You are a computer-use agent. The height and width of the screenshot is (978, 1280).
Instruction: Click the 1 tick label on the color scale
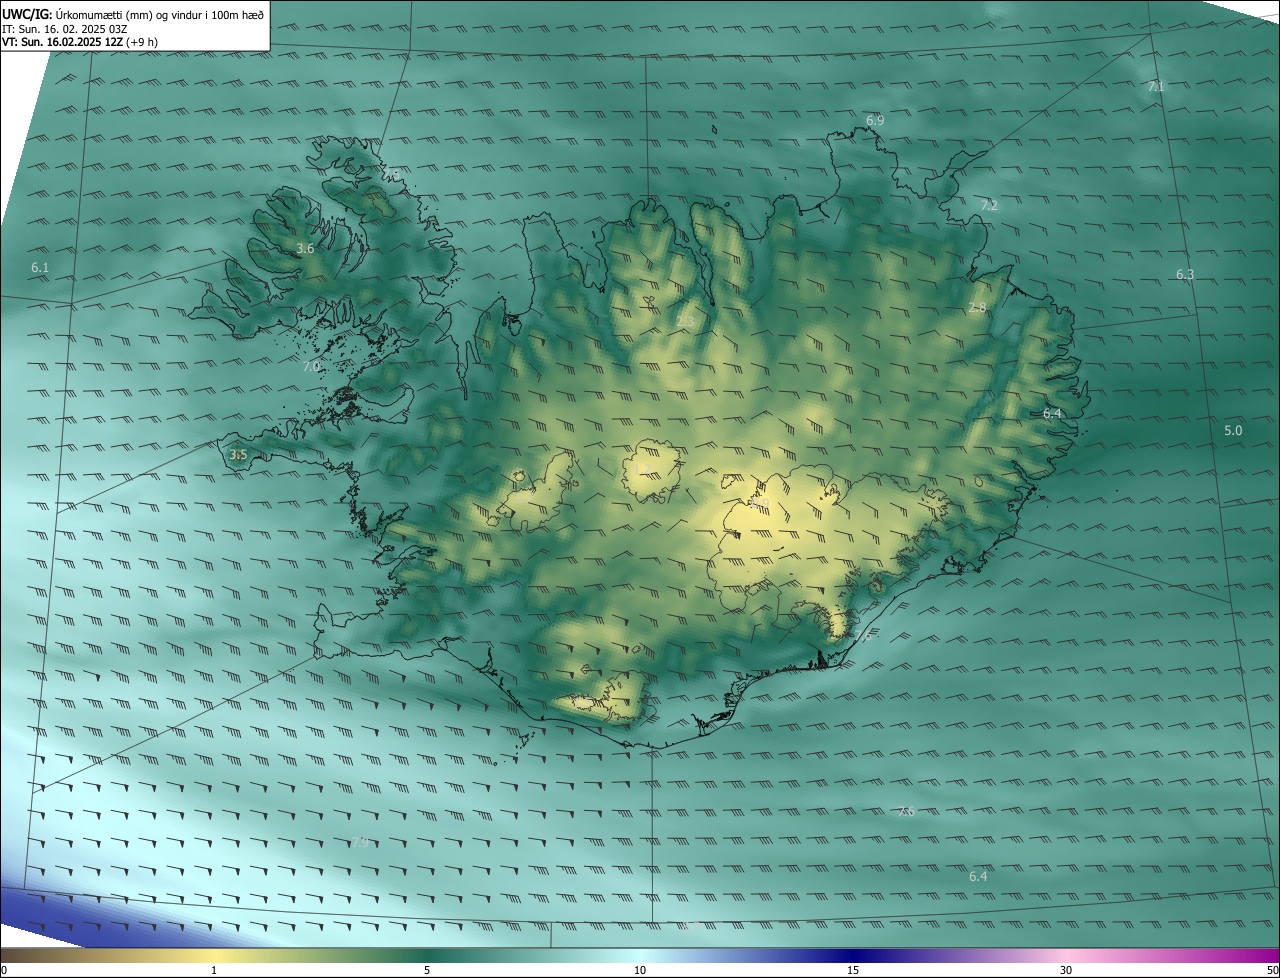[214, 970]
